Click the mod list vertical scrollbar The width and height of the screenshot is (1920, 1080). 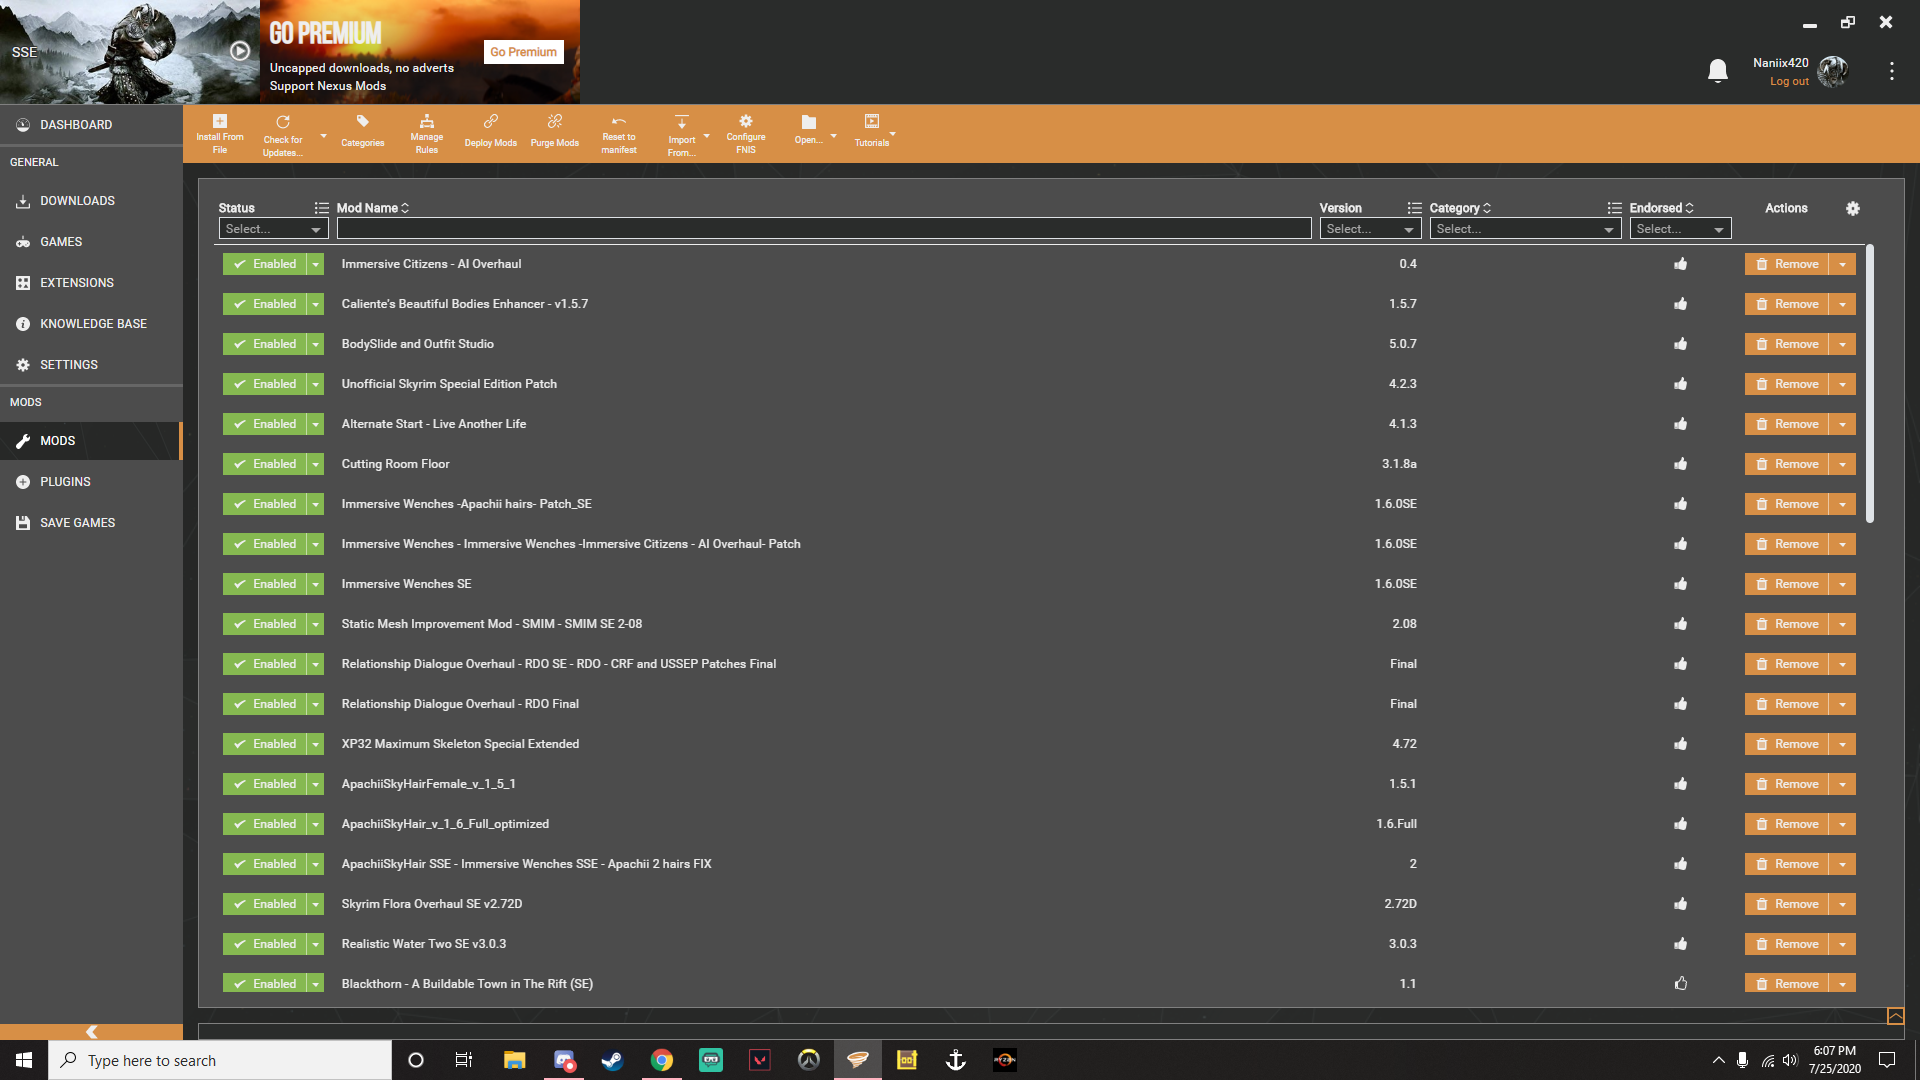(x=1870, y=384)
